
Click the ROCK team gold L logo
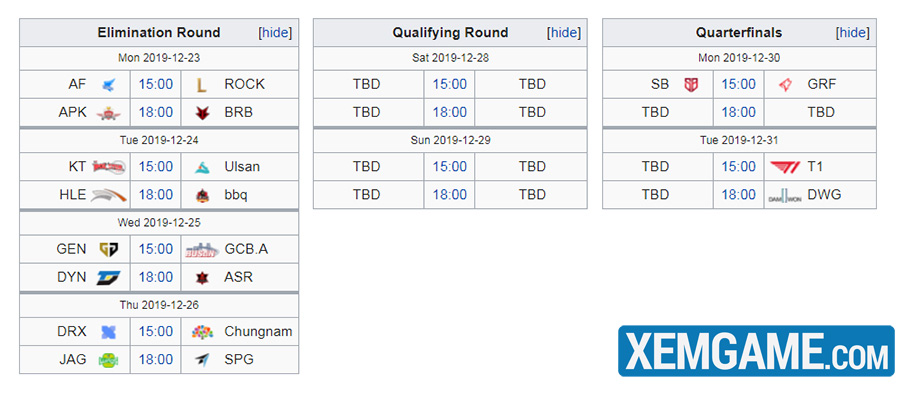pyautogui.click(x=201, y=85)
